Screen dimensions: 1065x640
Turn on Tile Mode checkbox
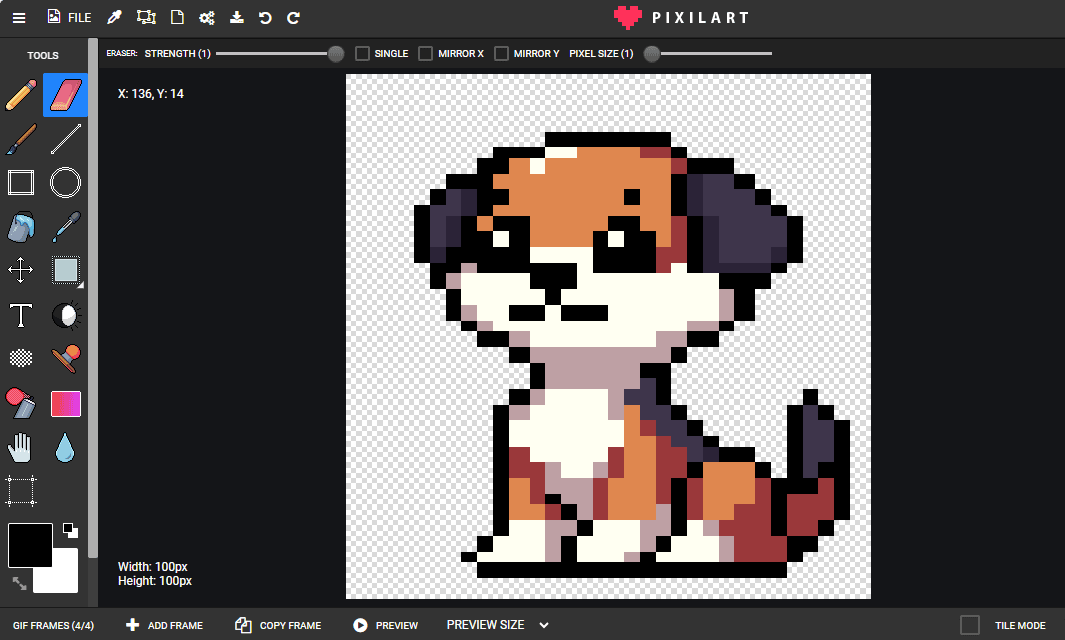point(969,625)
